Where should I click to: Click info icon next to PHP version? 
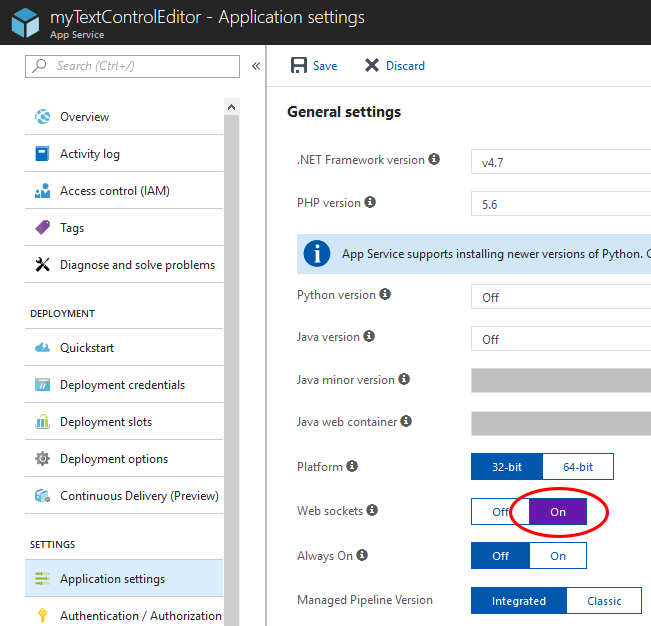pos(370,202)
